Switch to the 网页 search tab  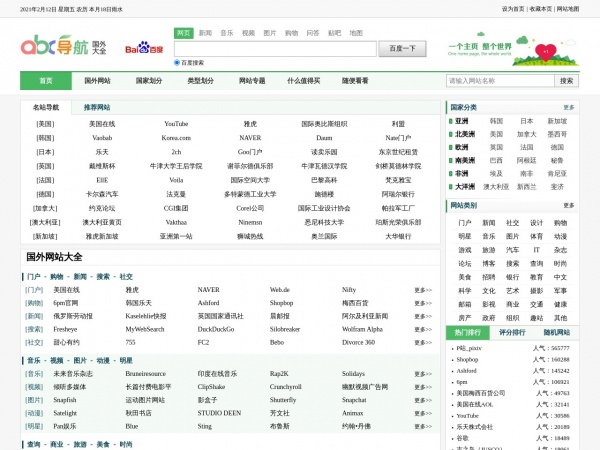pos(184,33)
